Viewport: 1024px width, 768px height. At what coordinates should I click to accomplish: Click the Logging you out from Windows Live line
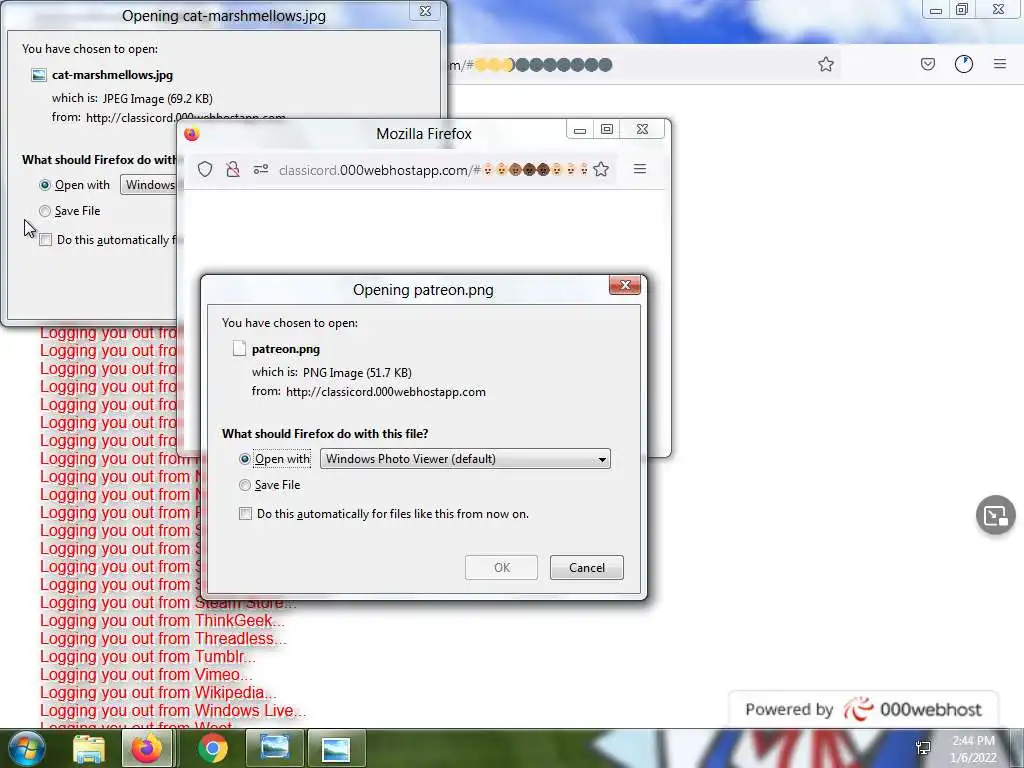tap(173, 711)
